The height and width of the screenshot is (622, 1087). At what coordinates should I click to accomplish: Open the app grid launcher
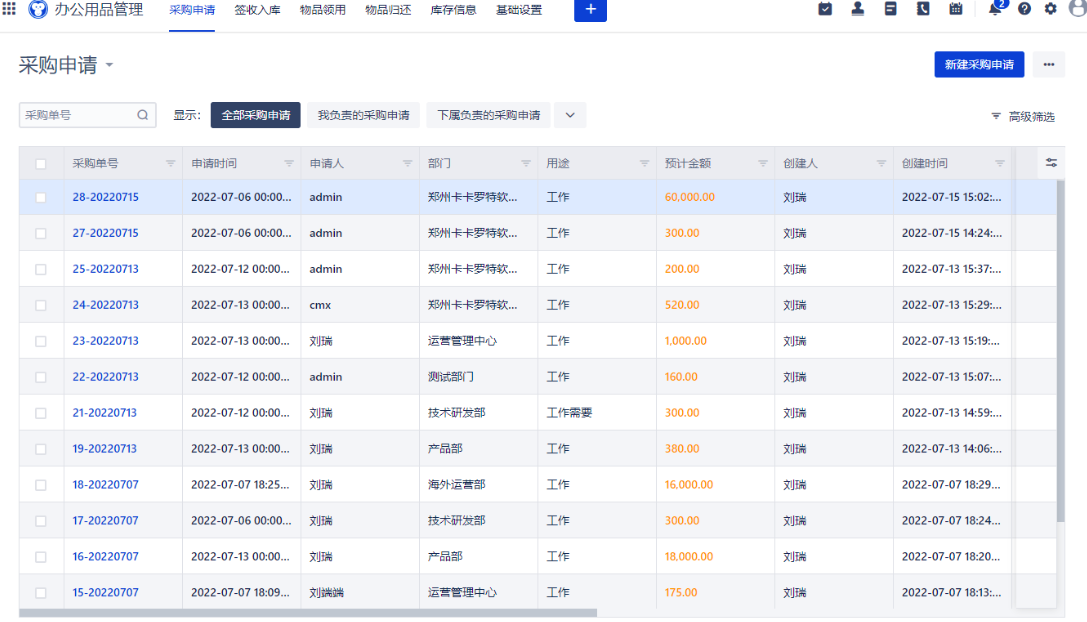(x=9, y=8)
